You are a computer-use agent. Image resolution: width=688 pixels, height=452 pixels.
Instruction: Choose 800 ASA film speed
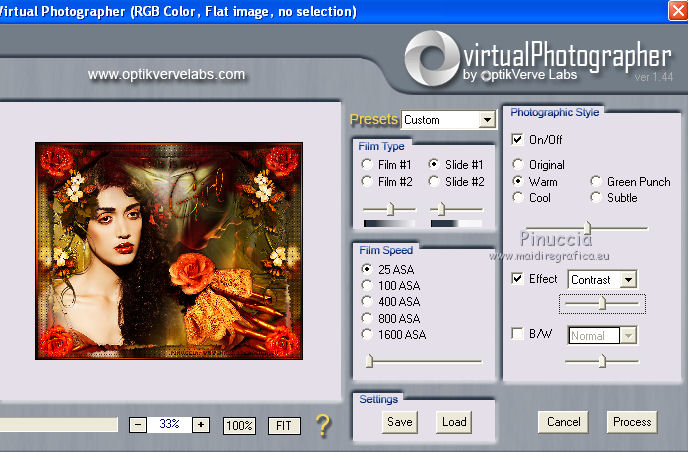click(x=367, y=318)
